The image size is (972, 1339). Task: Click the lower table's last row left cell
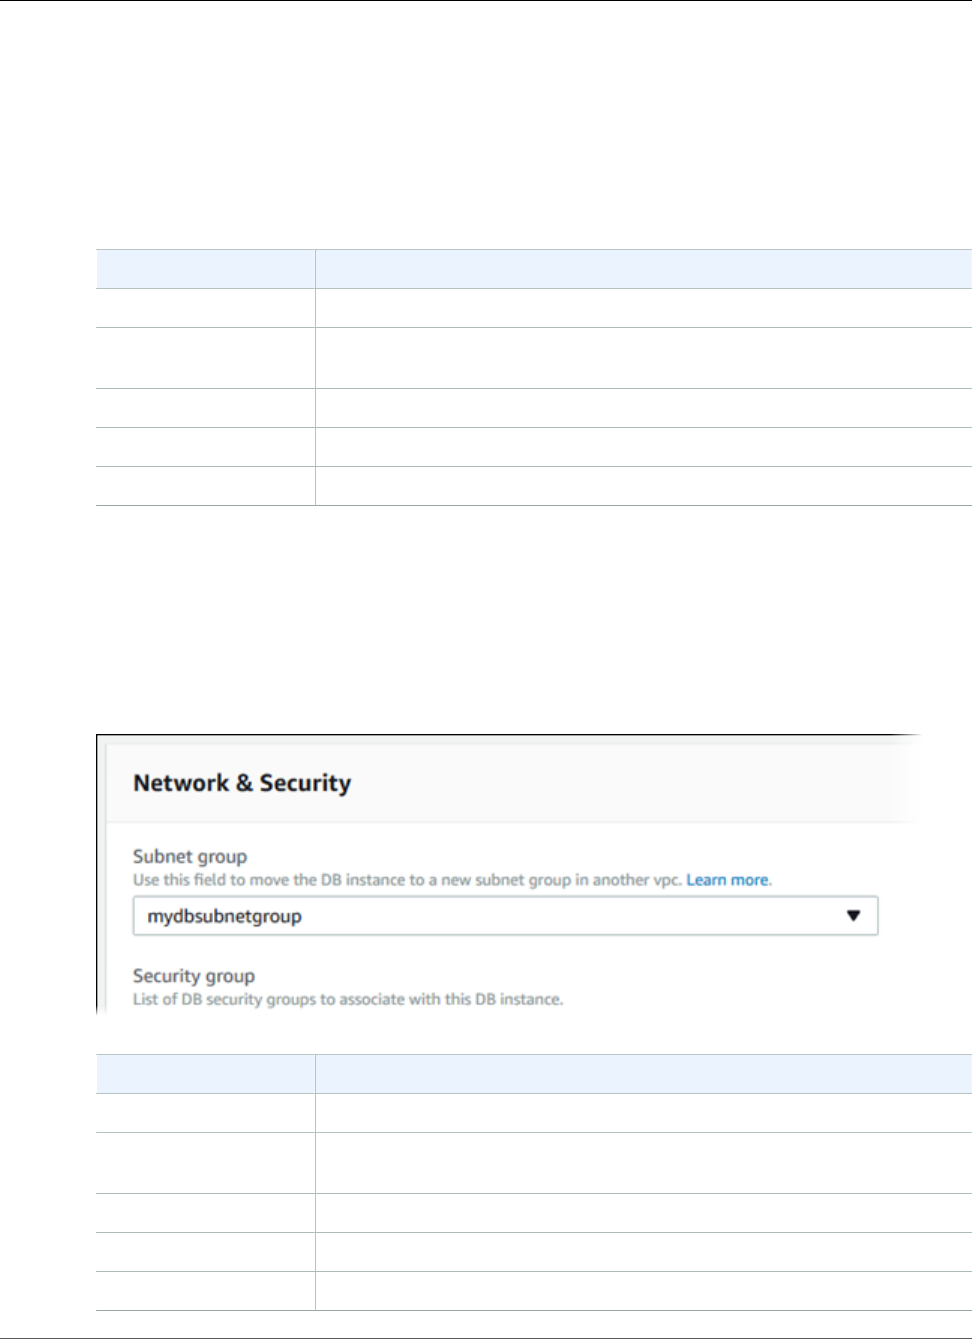205,1291
